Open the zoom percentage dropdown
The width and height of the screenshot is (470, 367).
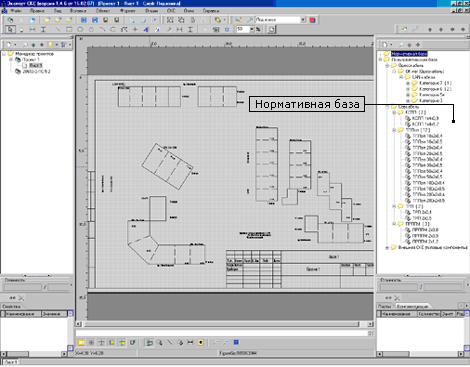point(252,29)
